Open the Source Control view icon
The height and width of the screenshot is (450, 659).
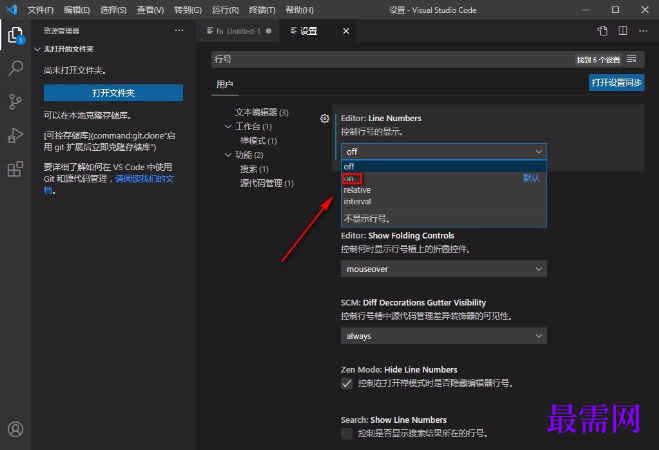[x=16, y=102]
